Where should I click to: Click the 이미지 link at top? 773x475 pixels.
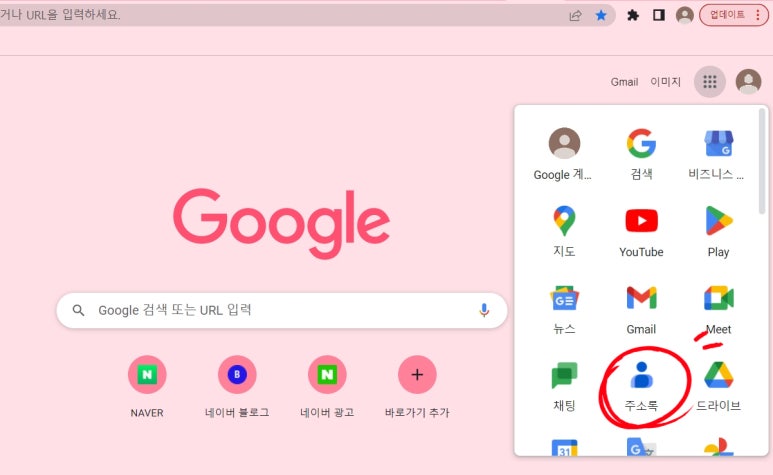tap(666, 82)
